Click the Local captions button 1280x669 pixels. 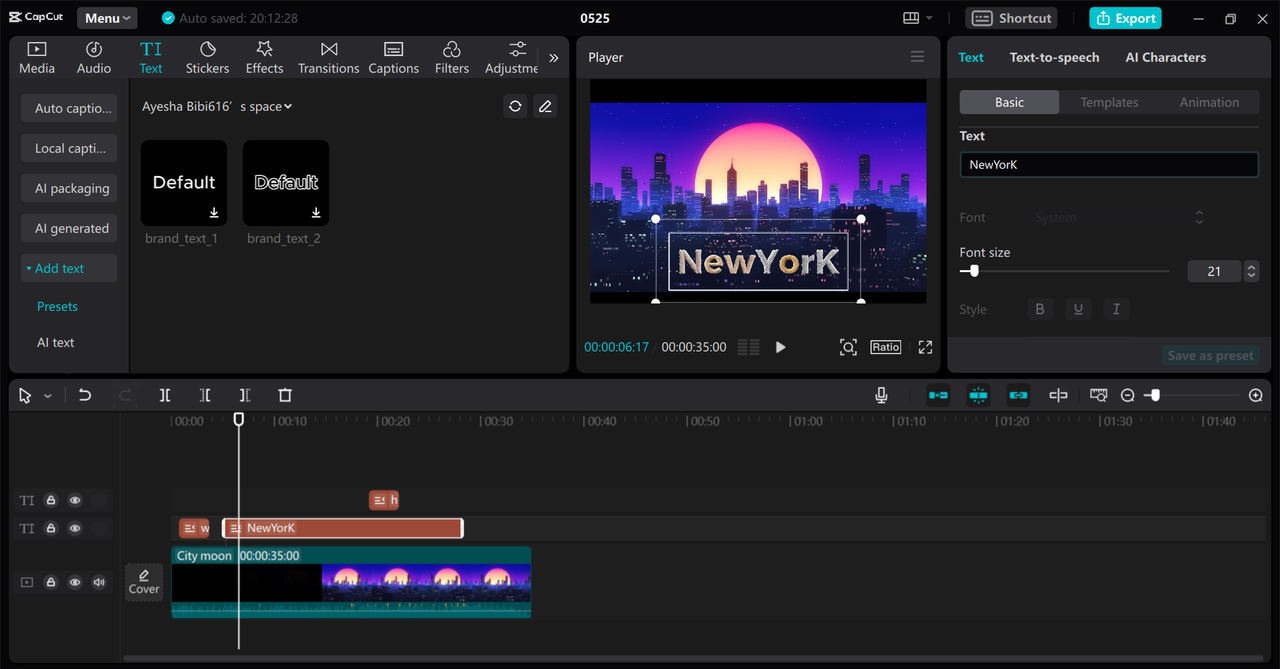click(x=69, y=148)
